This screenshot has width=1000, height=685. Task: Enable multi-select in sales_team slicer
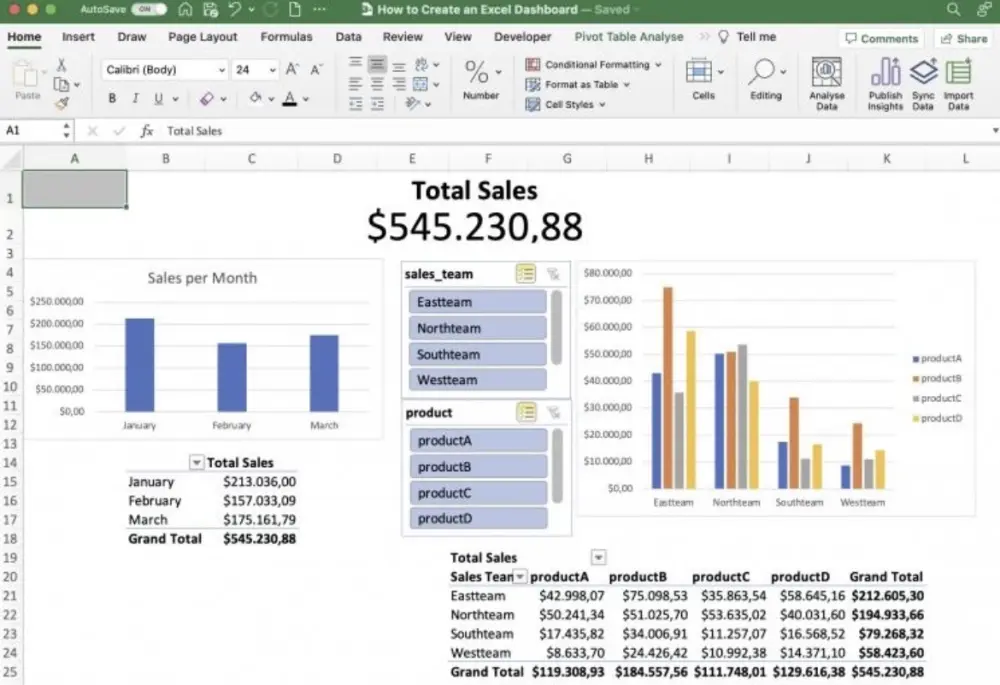click(526, 274)
